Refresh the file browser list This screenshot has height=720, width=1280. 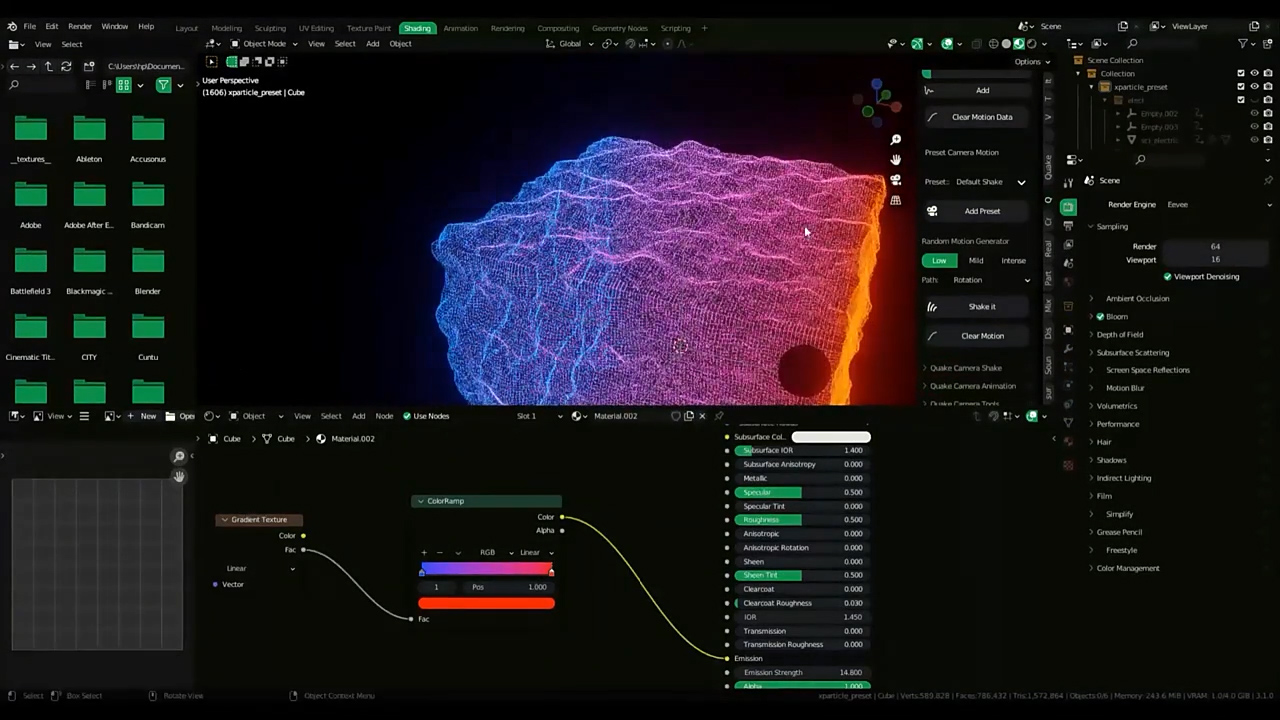tap(66, 66)
